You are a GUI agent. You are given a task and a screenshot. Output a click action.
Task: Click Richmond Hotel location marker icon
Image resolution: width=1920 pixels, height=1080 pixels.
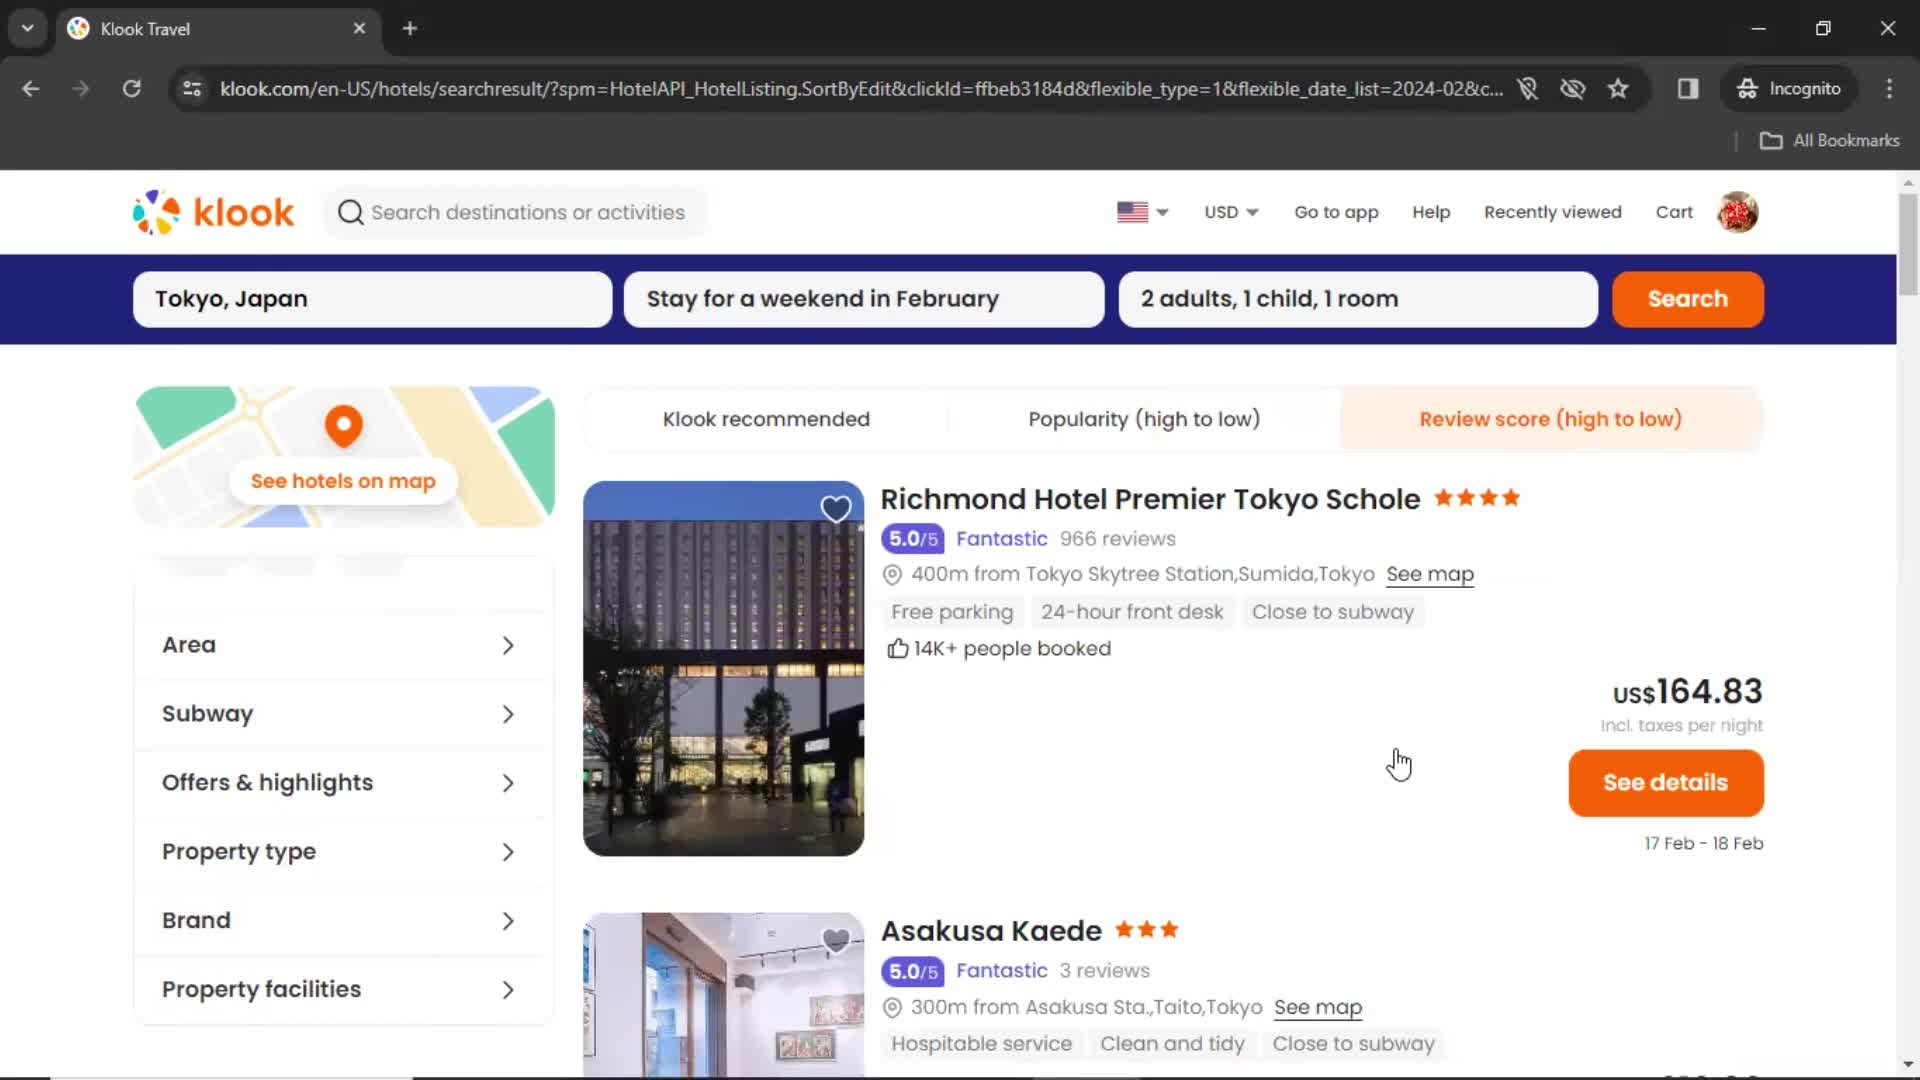pyautogui.click(x=892, y=575)
